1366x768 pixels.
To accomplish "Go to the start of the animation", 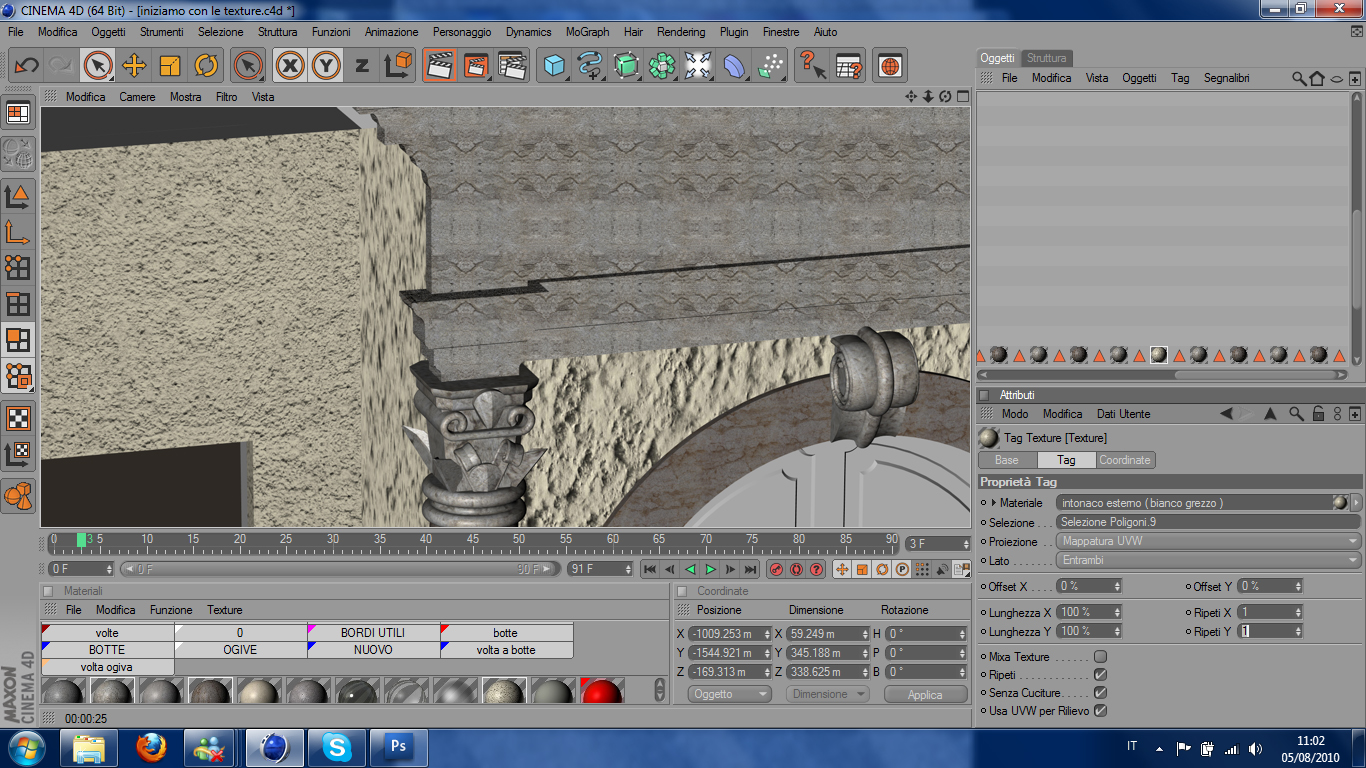I will [649, 569].
